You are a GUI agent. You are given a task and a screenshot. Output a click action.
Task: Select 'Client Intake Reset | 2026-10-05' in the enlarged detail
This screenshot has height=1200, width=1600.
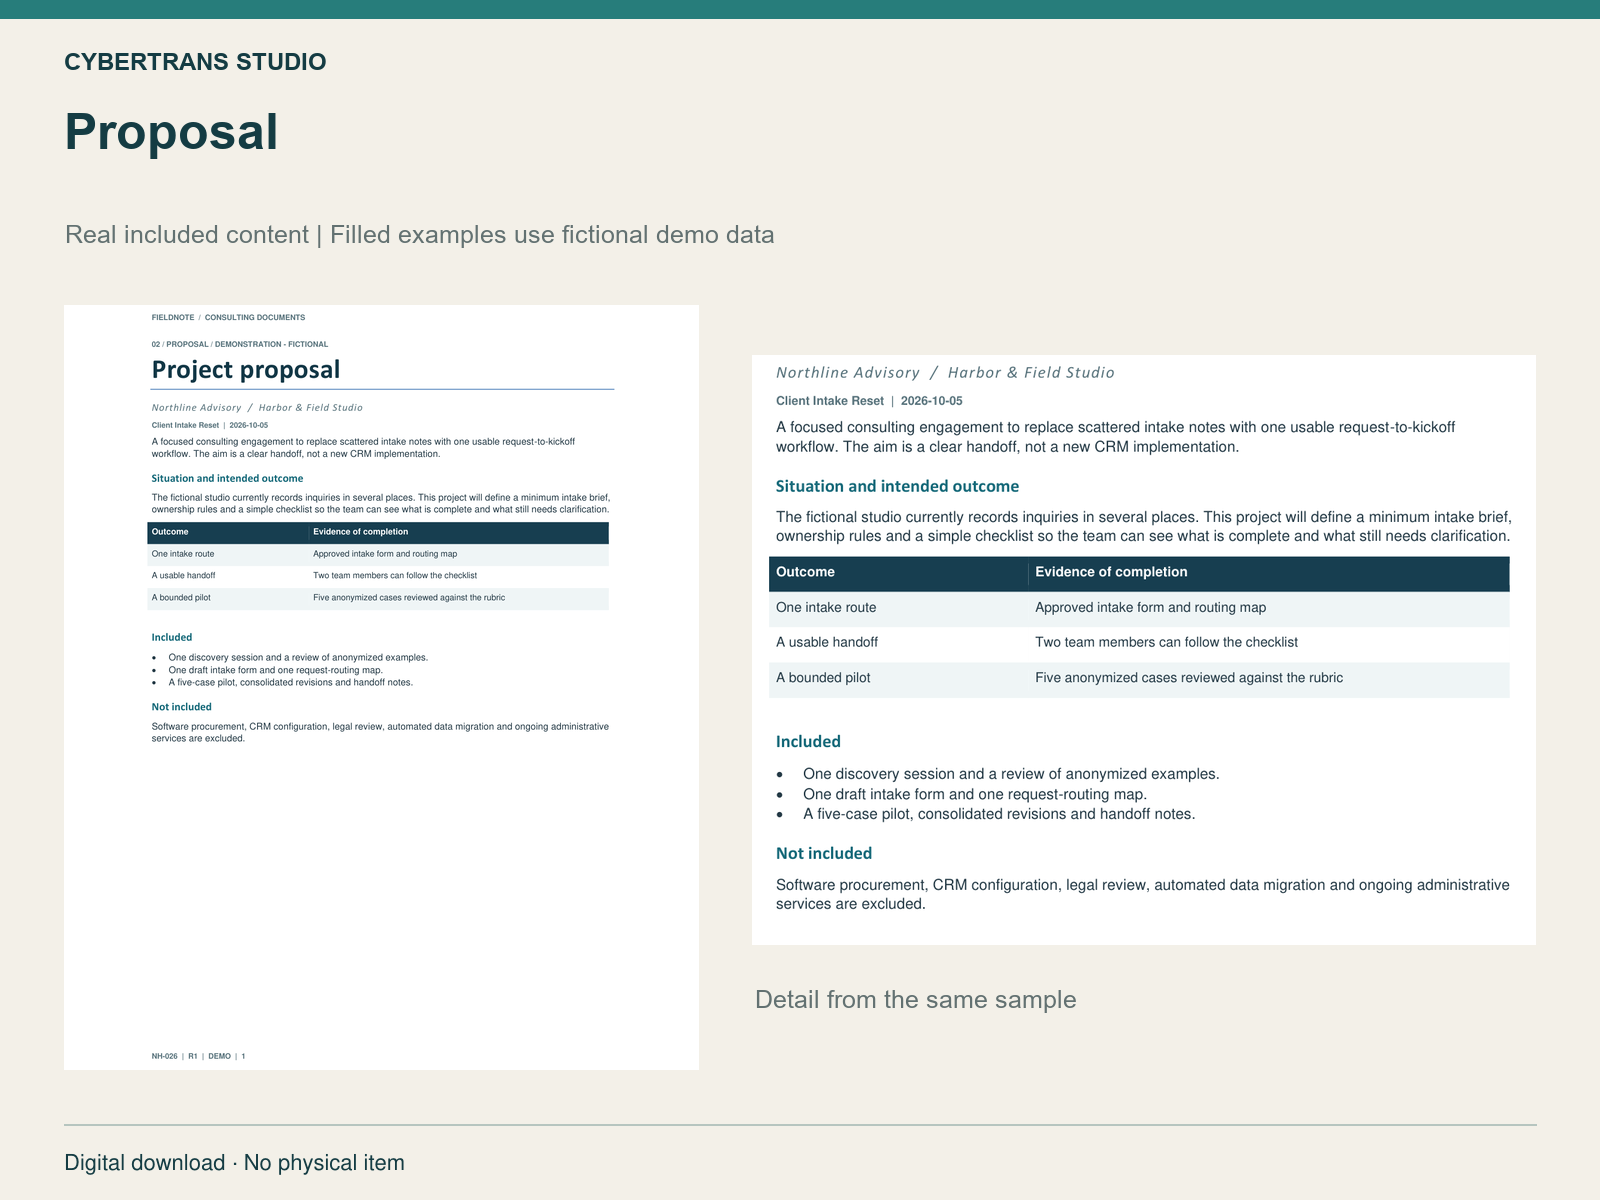click(x=869, y=401)
